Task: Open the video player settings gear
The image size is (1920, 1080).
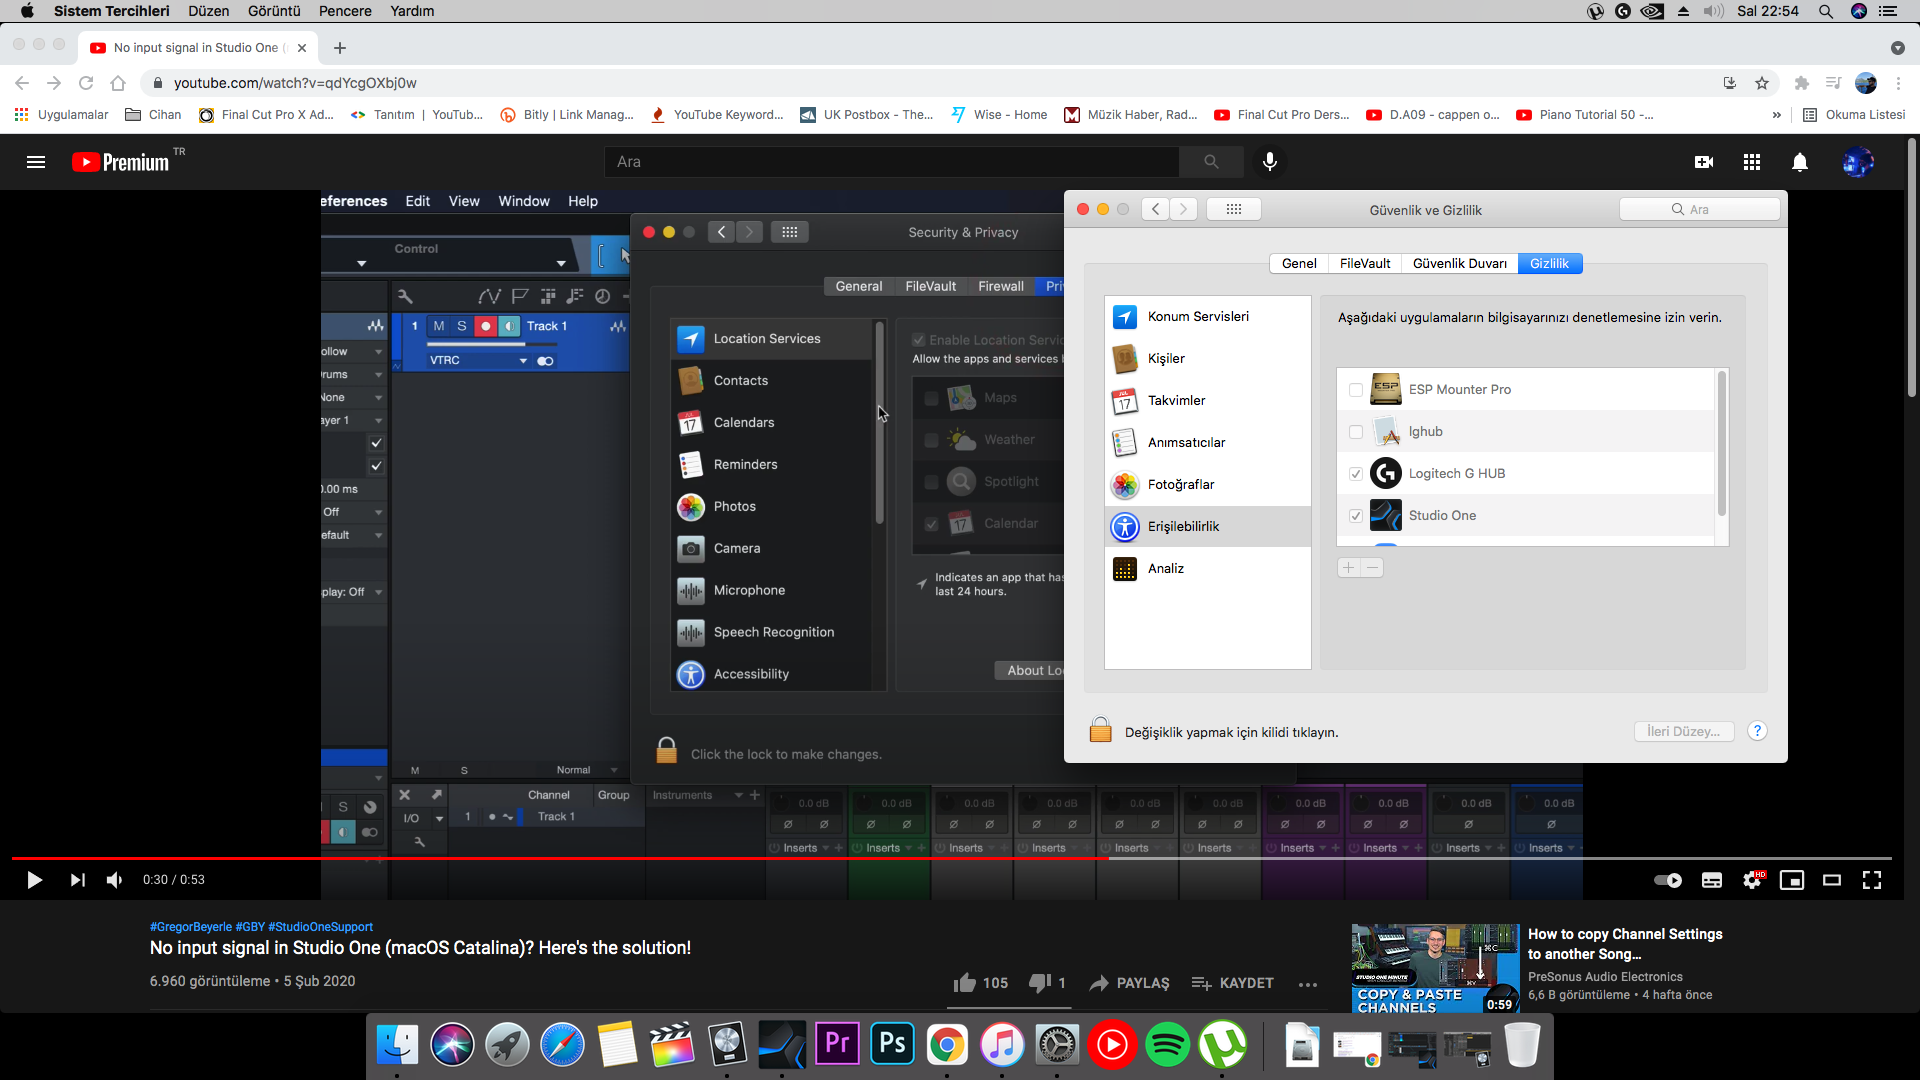Action: [1752, 880]
